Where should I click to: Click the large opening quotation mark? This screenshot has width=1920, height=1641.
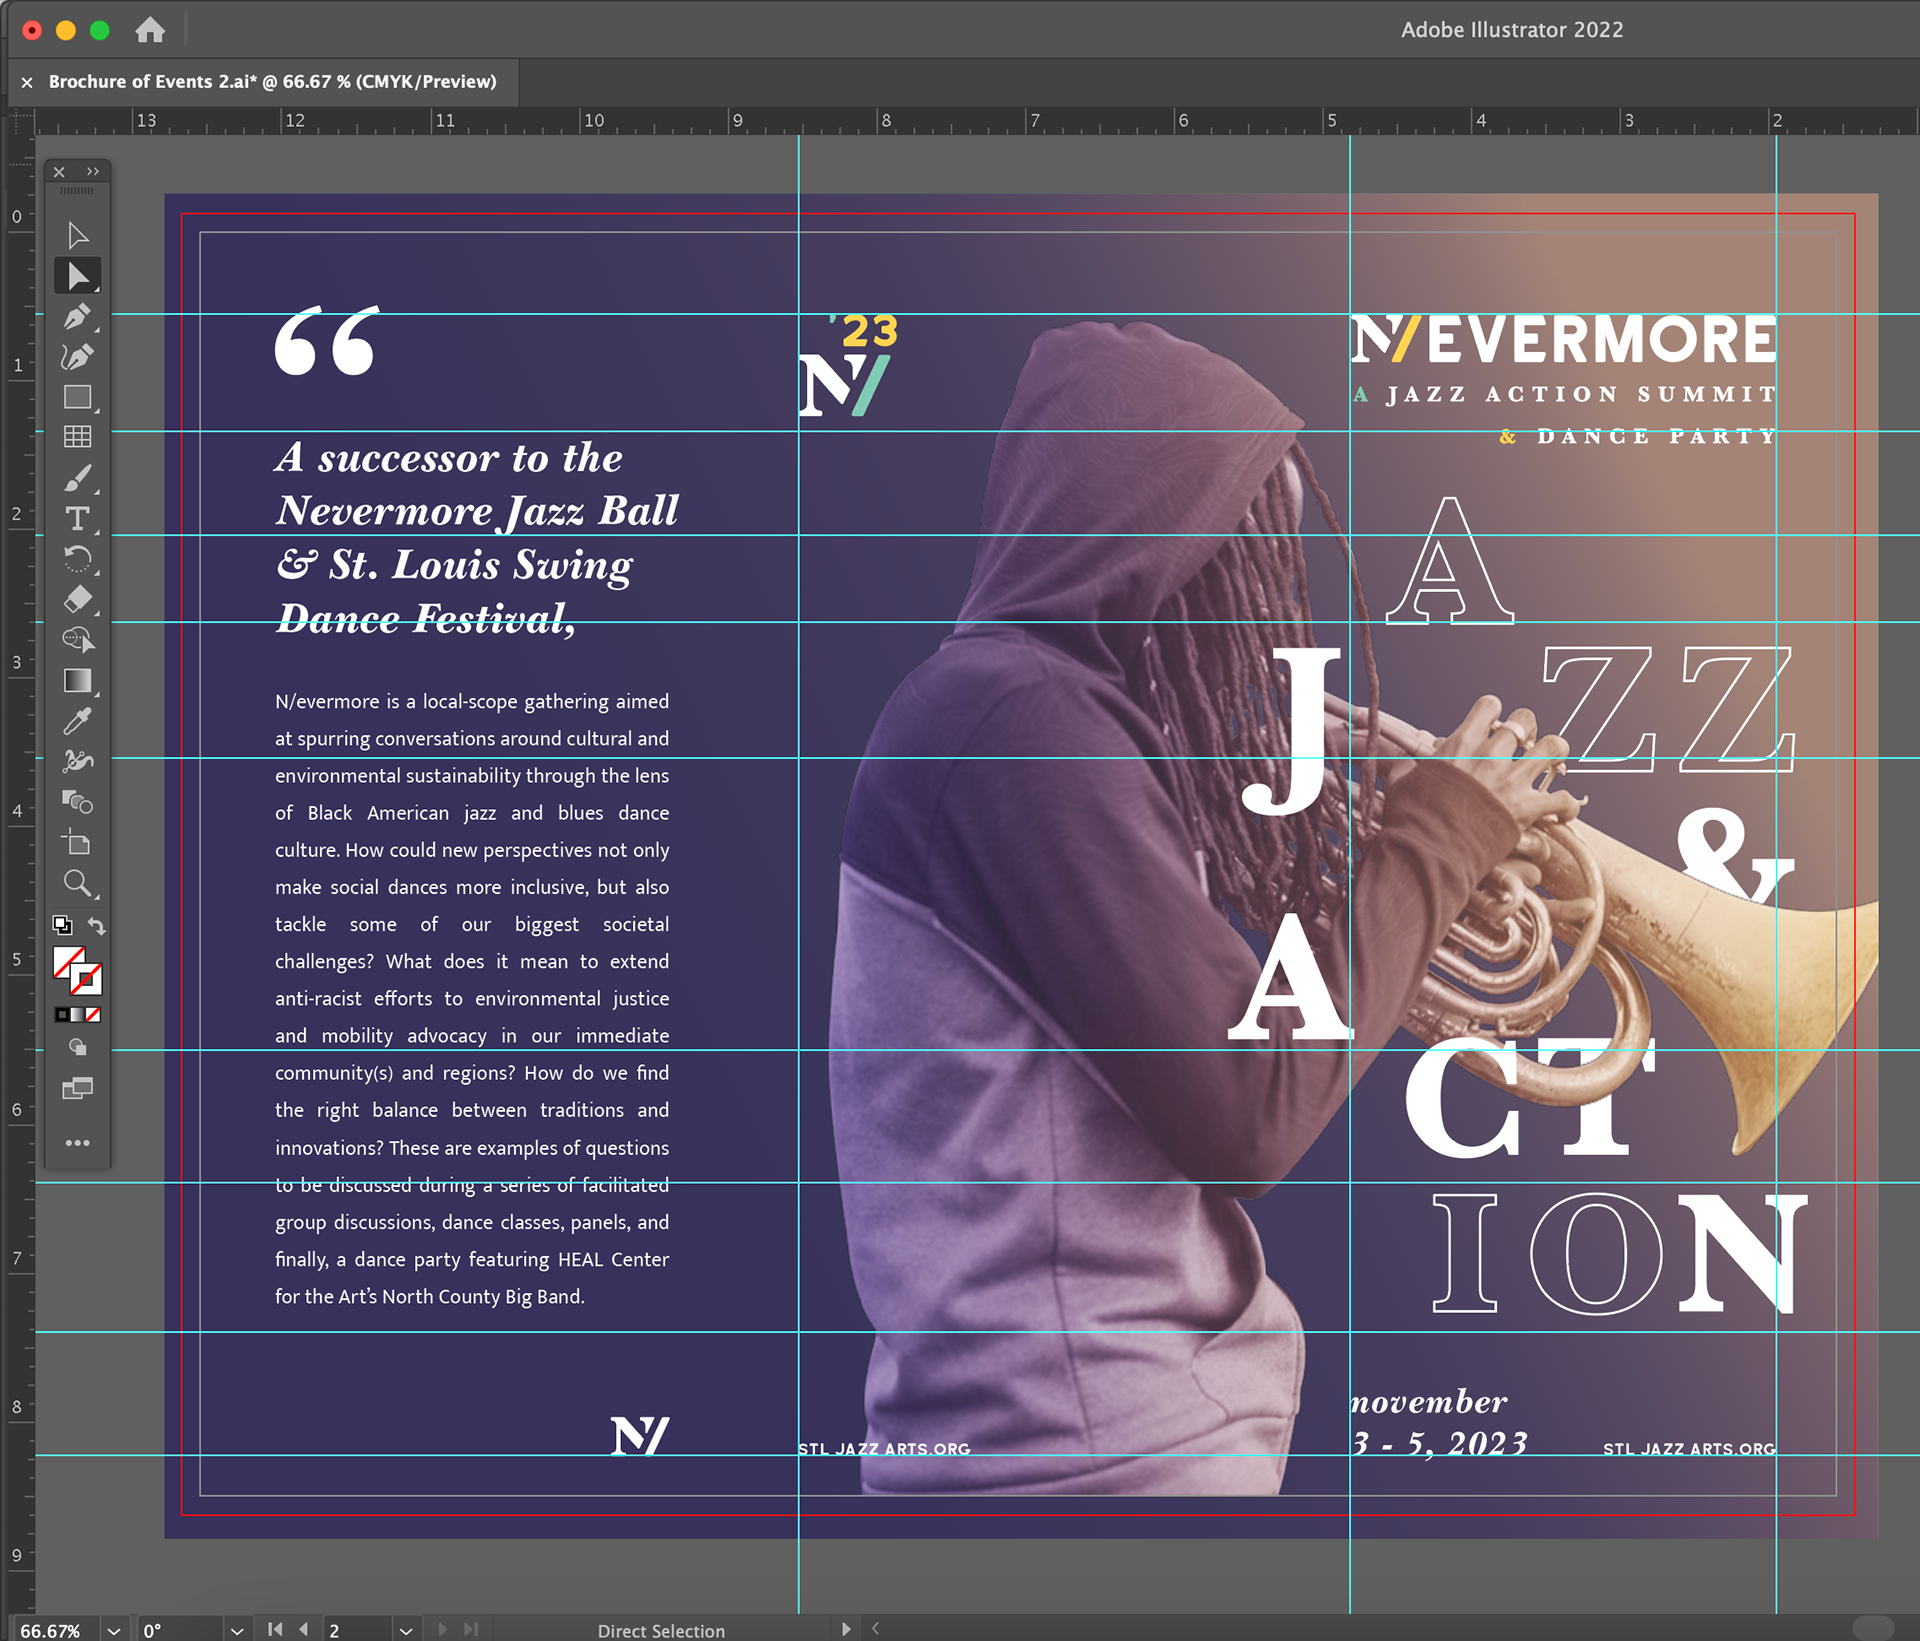328,340
